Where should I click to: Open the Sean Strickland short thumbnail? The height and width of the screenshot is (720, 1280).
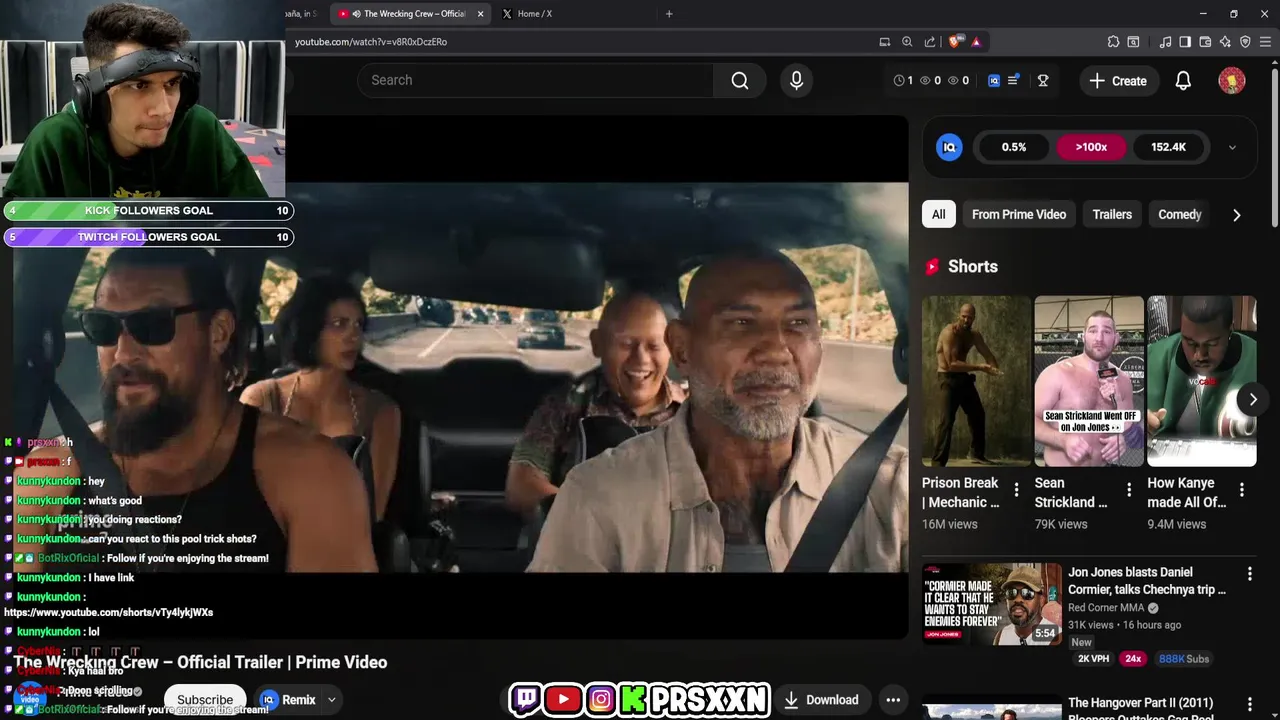click(1089, 381)
